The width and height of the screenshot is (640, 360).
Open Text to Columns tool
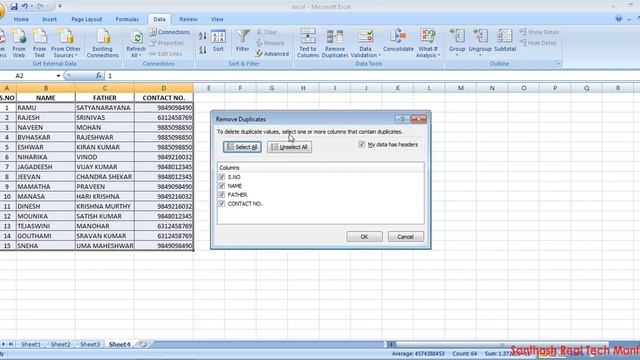point(308,43)
